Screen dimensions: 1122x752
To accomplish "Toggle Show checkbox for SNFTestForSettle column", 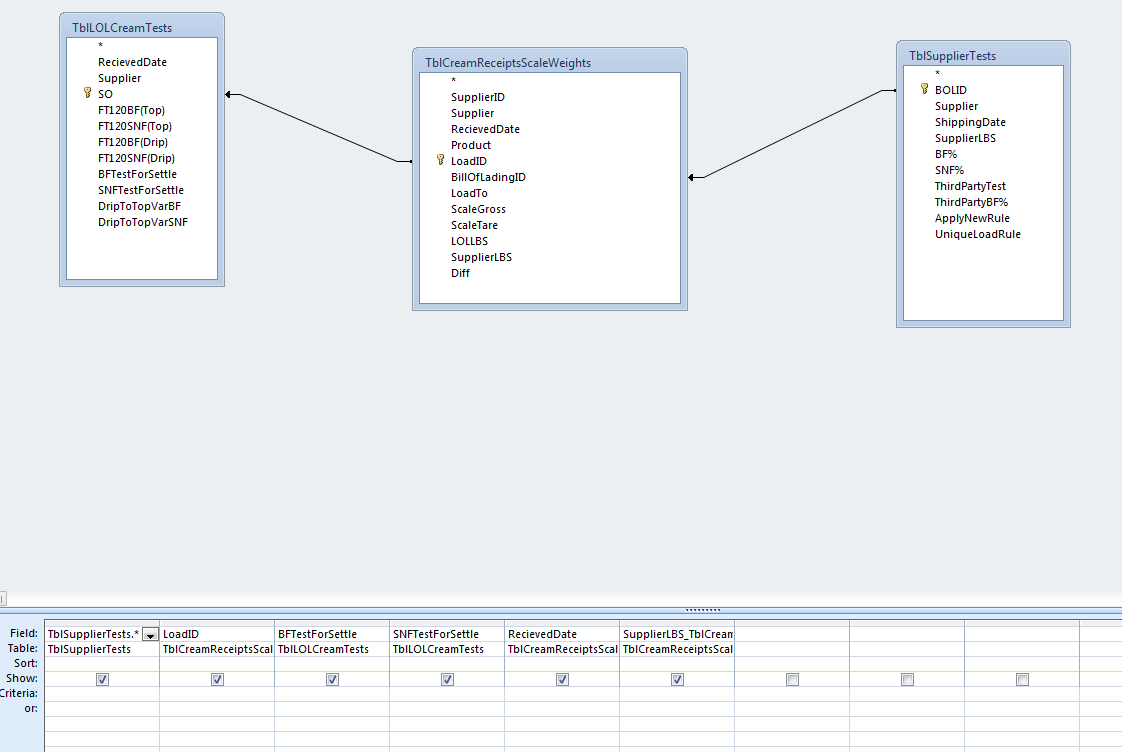I will pos(447,679).
